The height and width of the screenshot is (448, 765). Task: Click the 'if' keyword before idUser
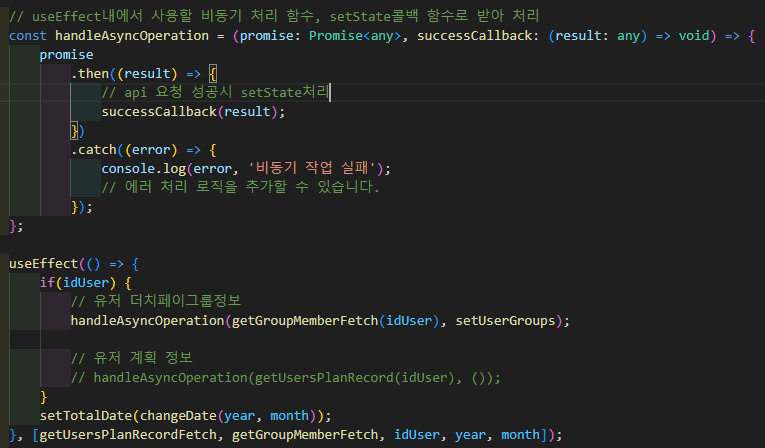tap(47, 283)
